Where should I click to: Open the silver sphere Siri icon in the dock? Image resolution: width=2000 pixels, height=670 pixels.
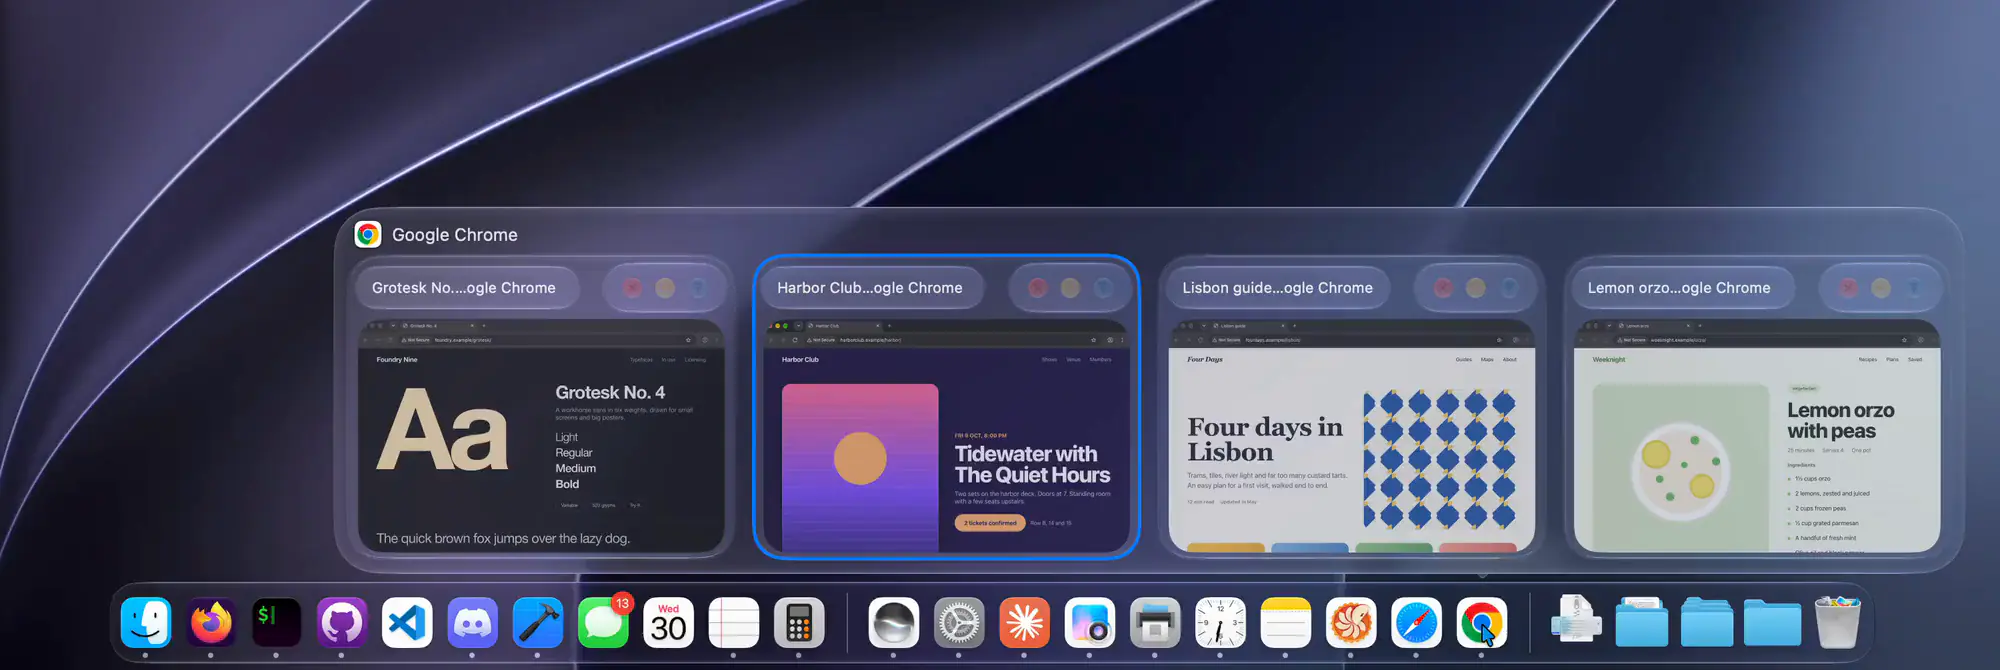coord(893,622)
